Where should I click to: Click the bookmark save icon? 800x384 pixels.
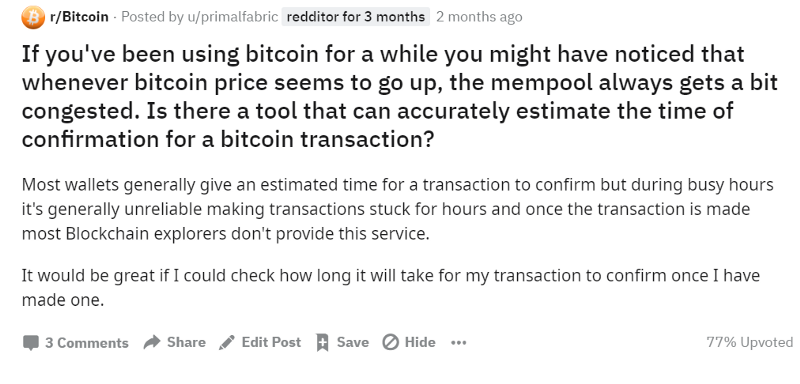[322, 342]
